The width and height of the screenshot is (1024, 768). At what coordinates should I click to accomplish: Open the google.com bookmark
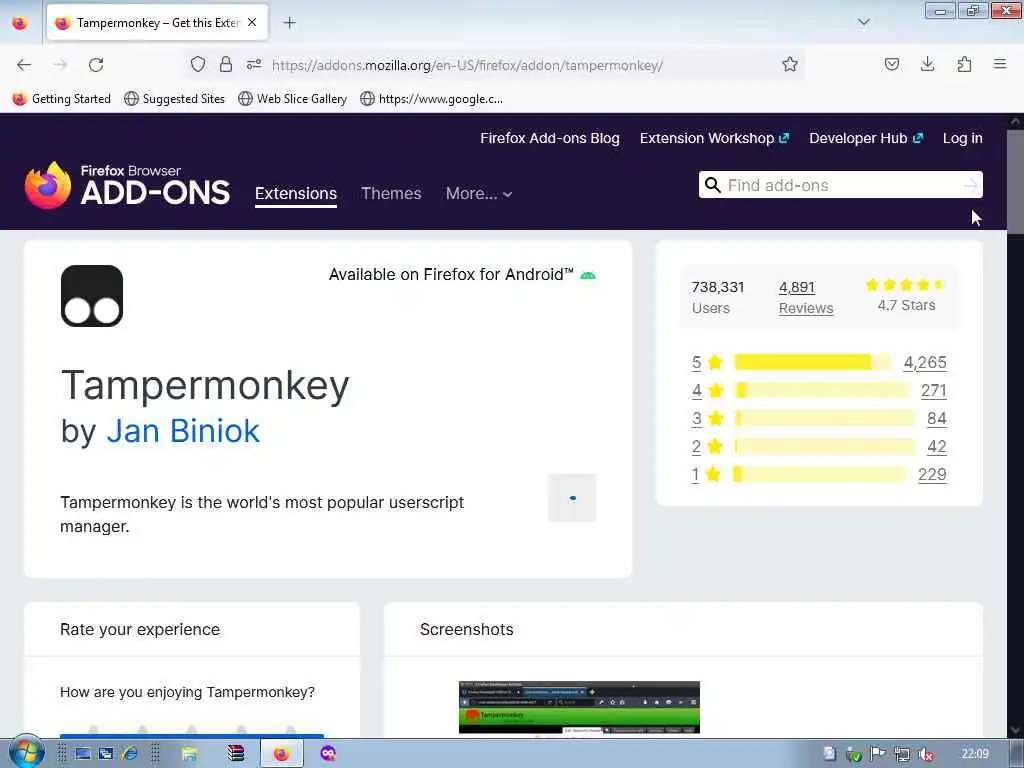click(x=432, y=99)
